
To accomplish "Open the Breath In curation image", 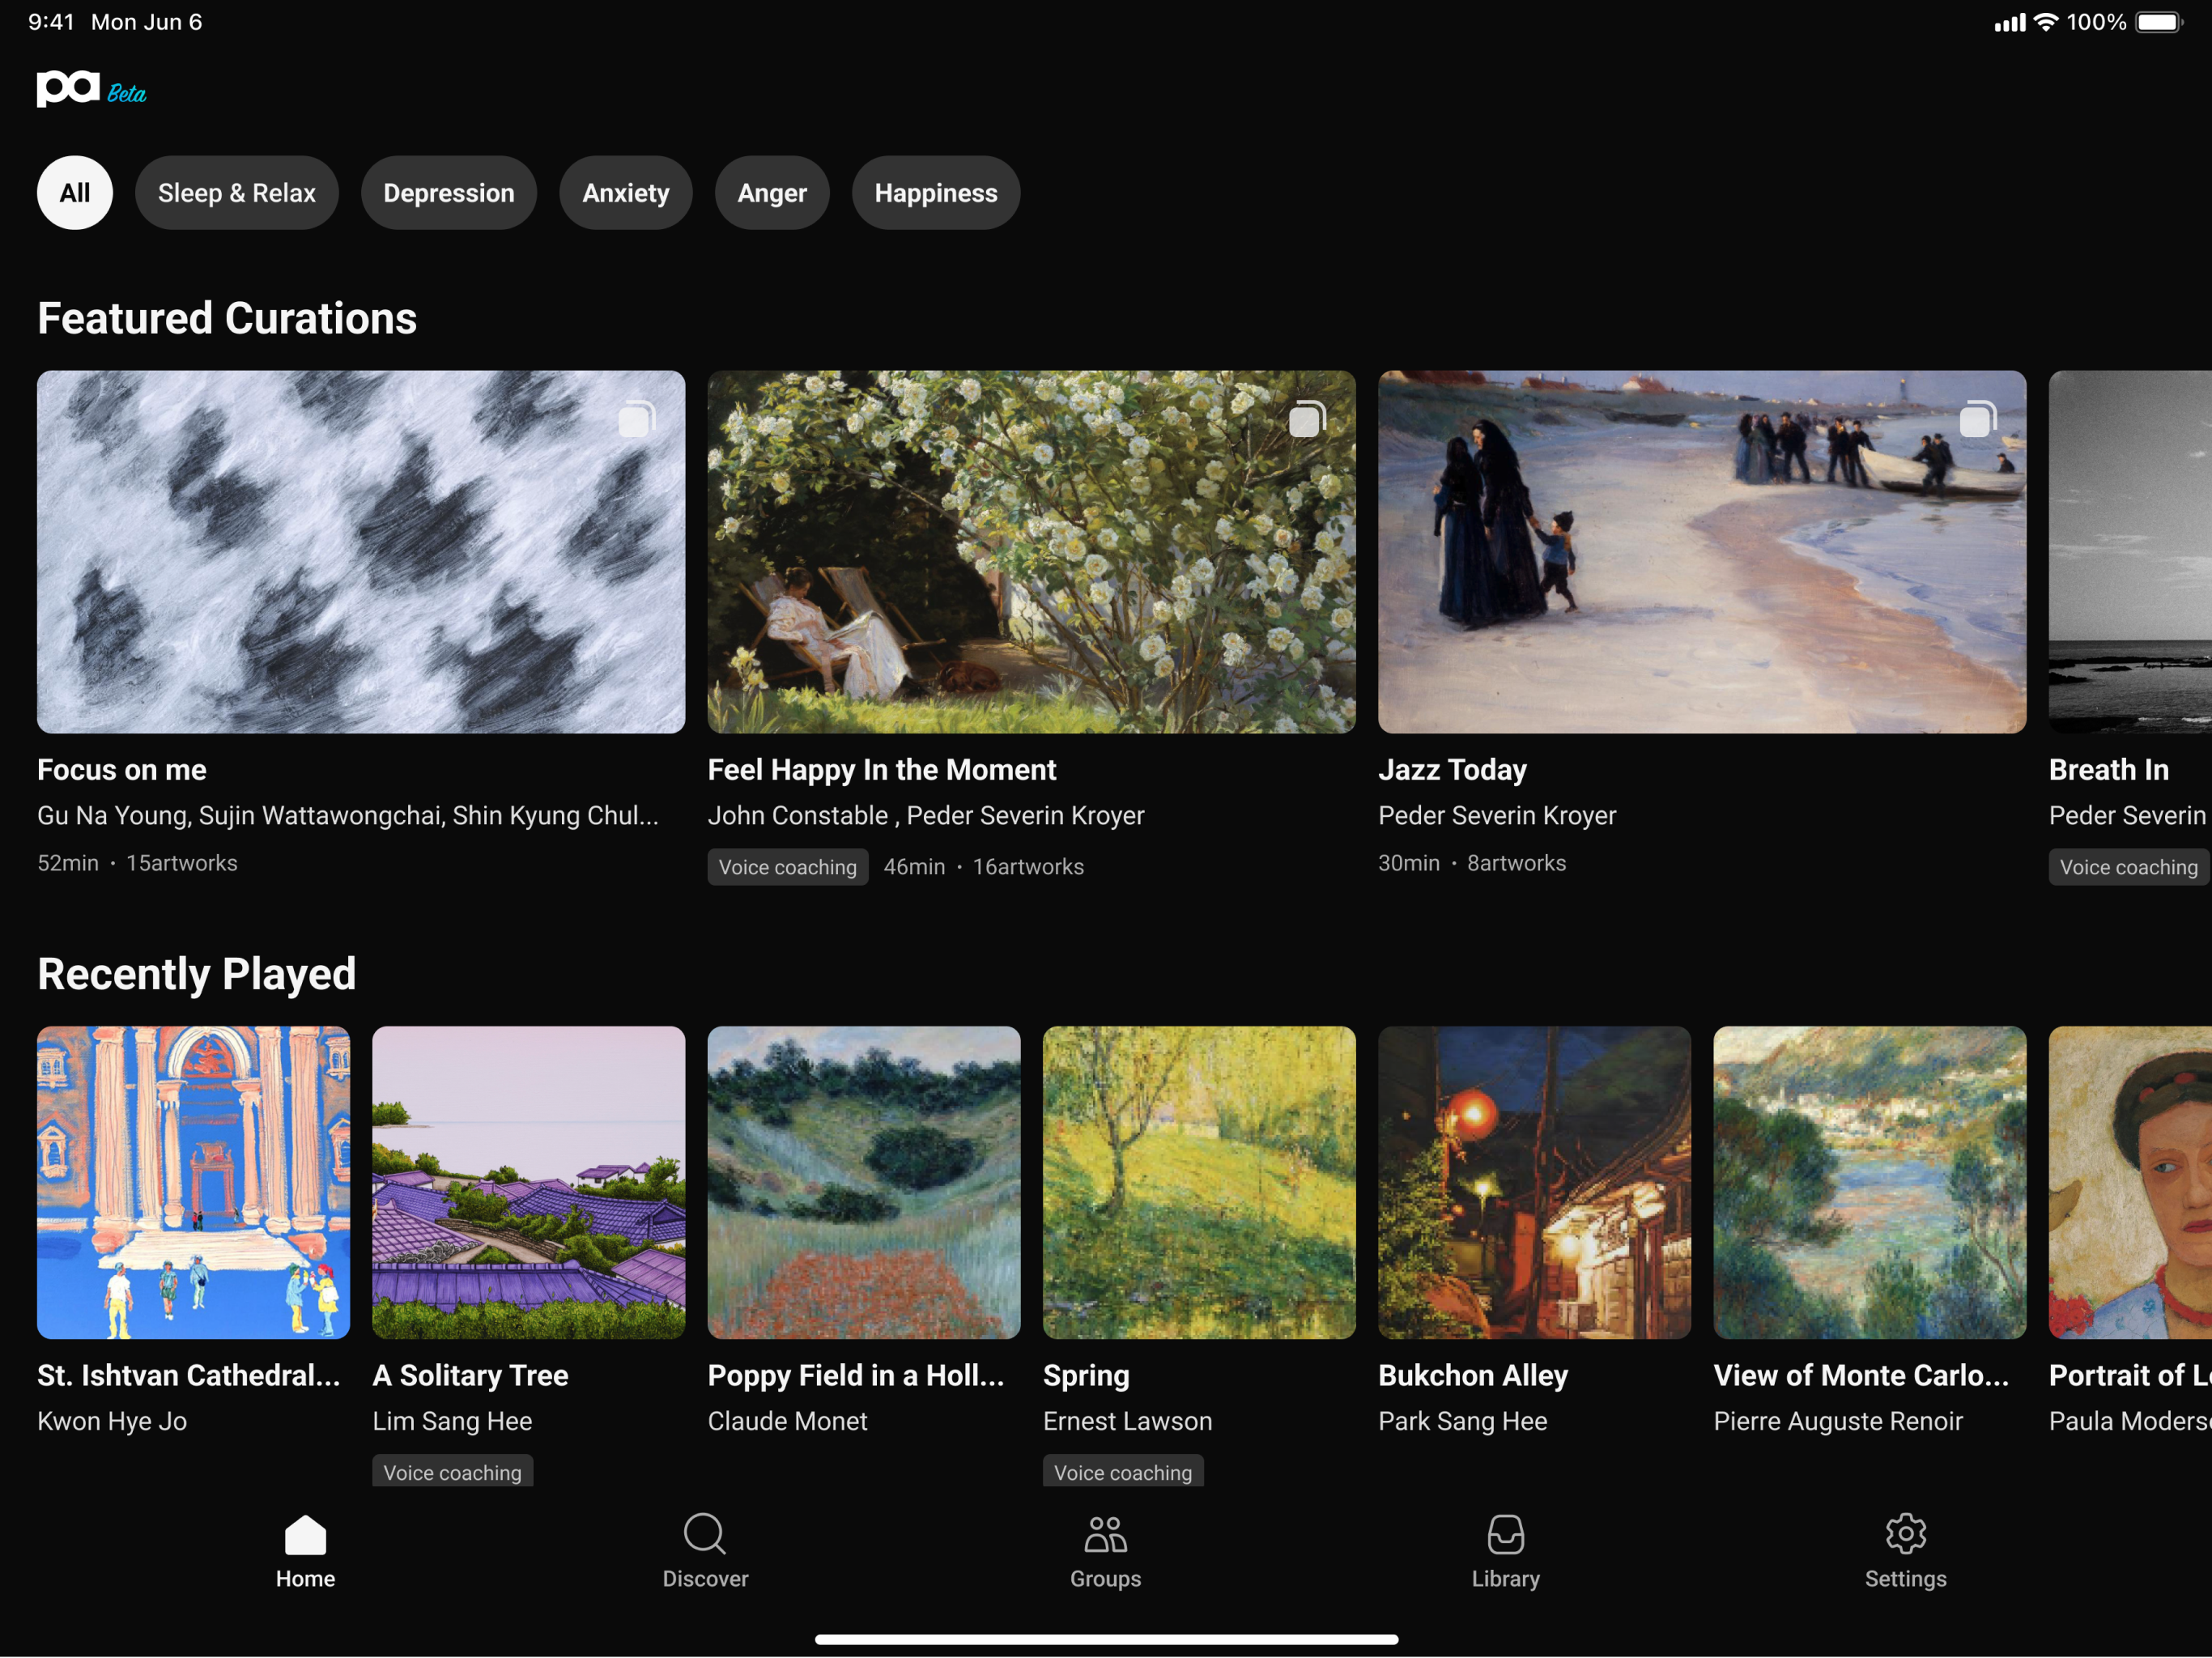I will click(x=2130, y=552).
